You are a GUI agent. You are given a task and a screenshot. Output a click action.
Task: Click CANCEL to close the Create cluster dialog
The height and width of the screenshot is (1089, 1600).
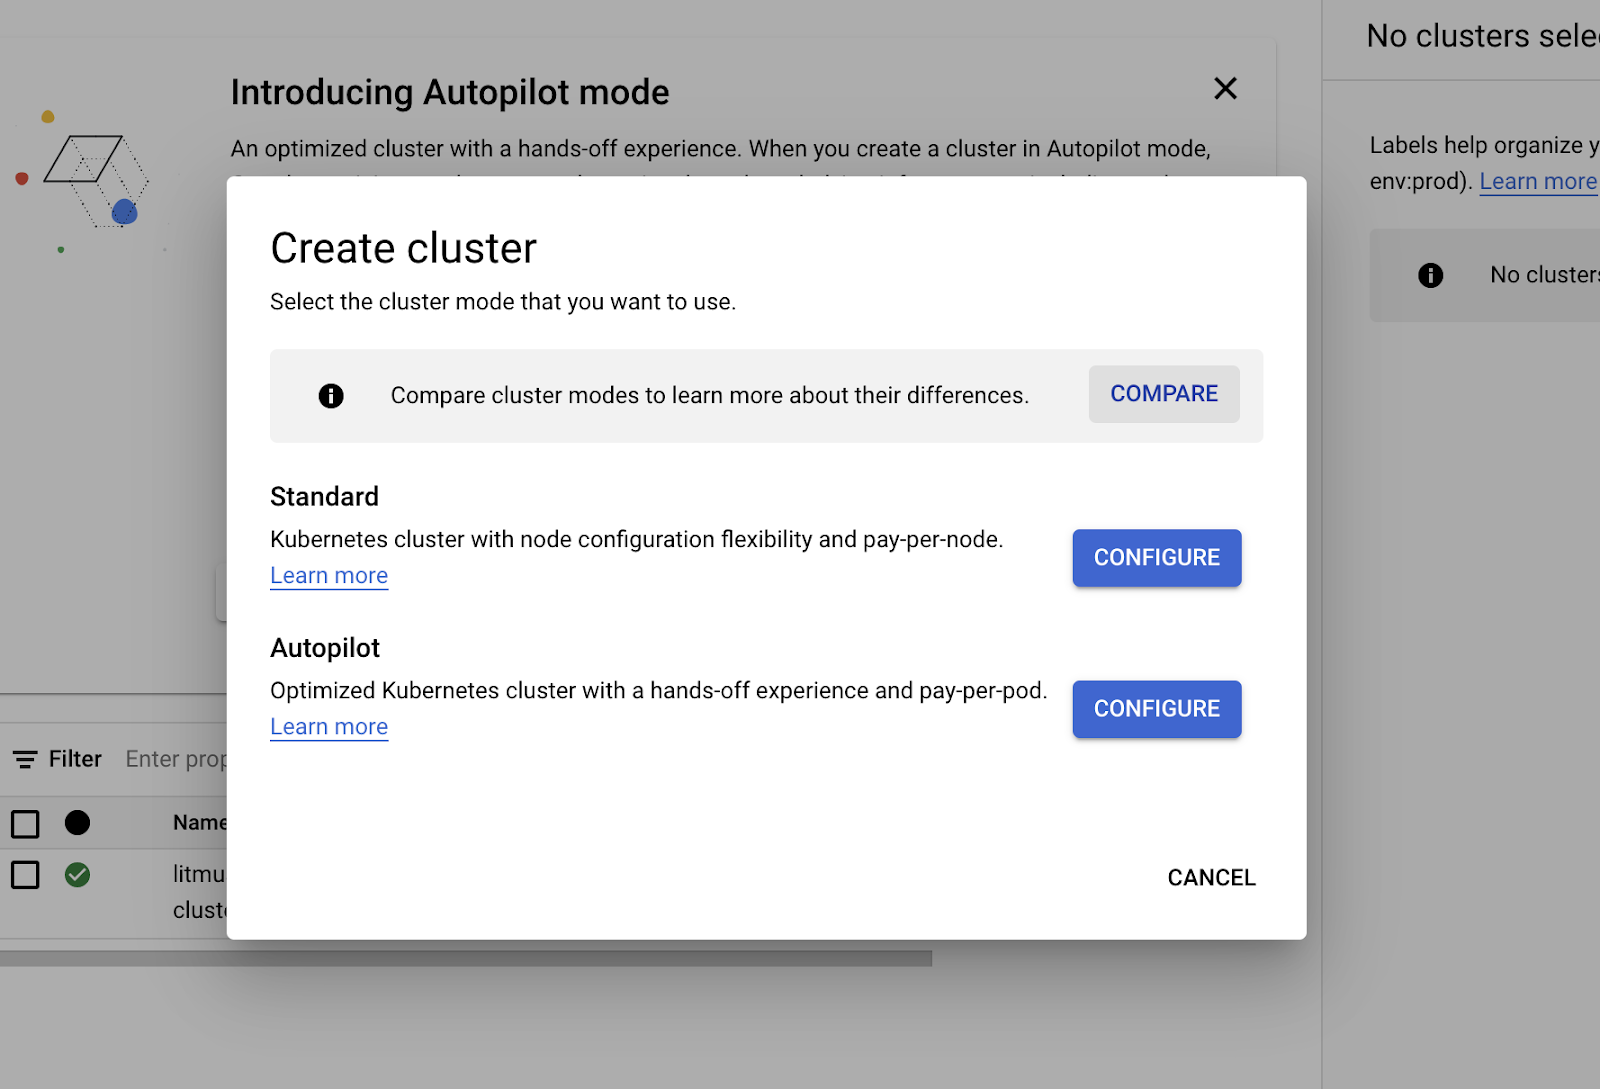coord(1210,877)
